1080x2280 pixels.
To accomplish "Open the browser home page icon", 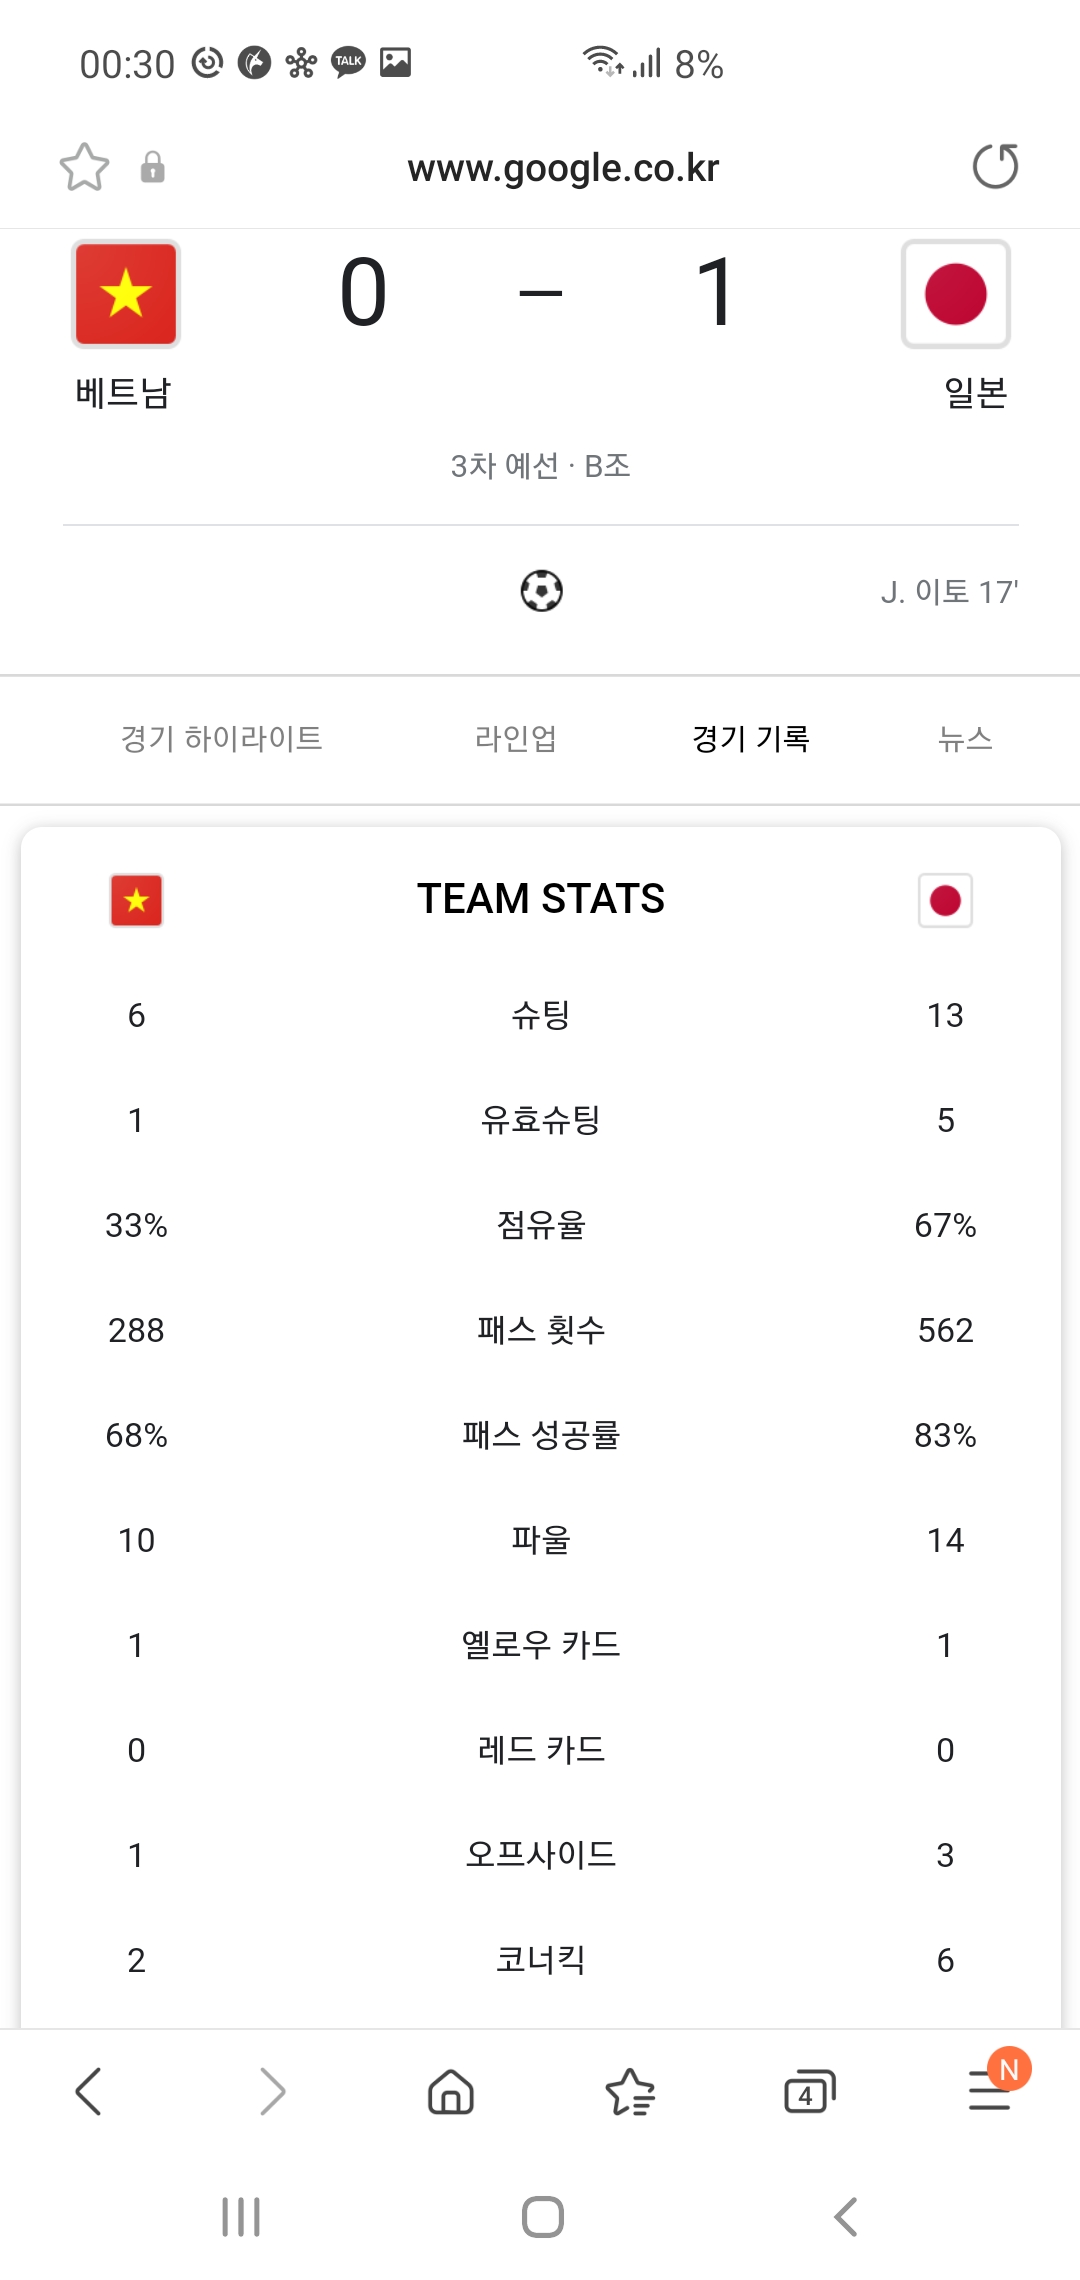I will tap(450, 2092).
